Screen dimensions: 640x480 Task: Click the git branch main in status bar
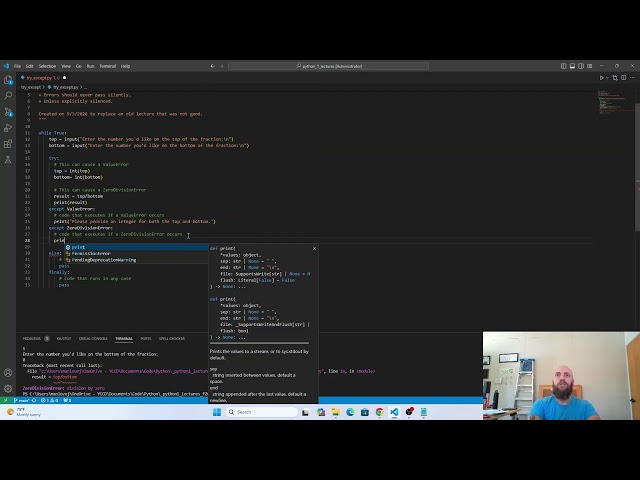pos(21,400)
